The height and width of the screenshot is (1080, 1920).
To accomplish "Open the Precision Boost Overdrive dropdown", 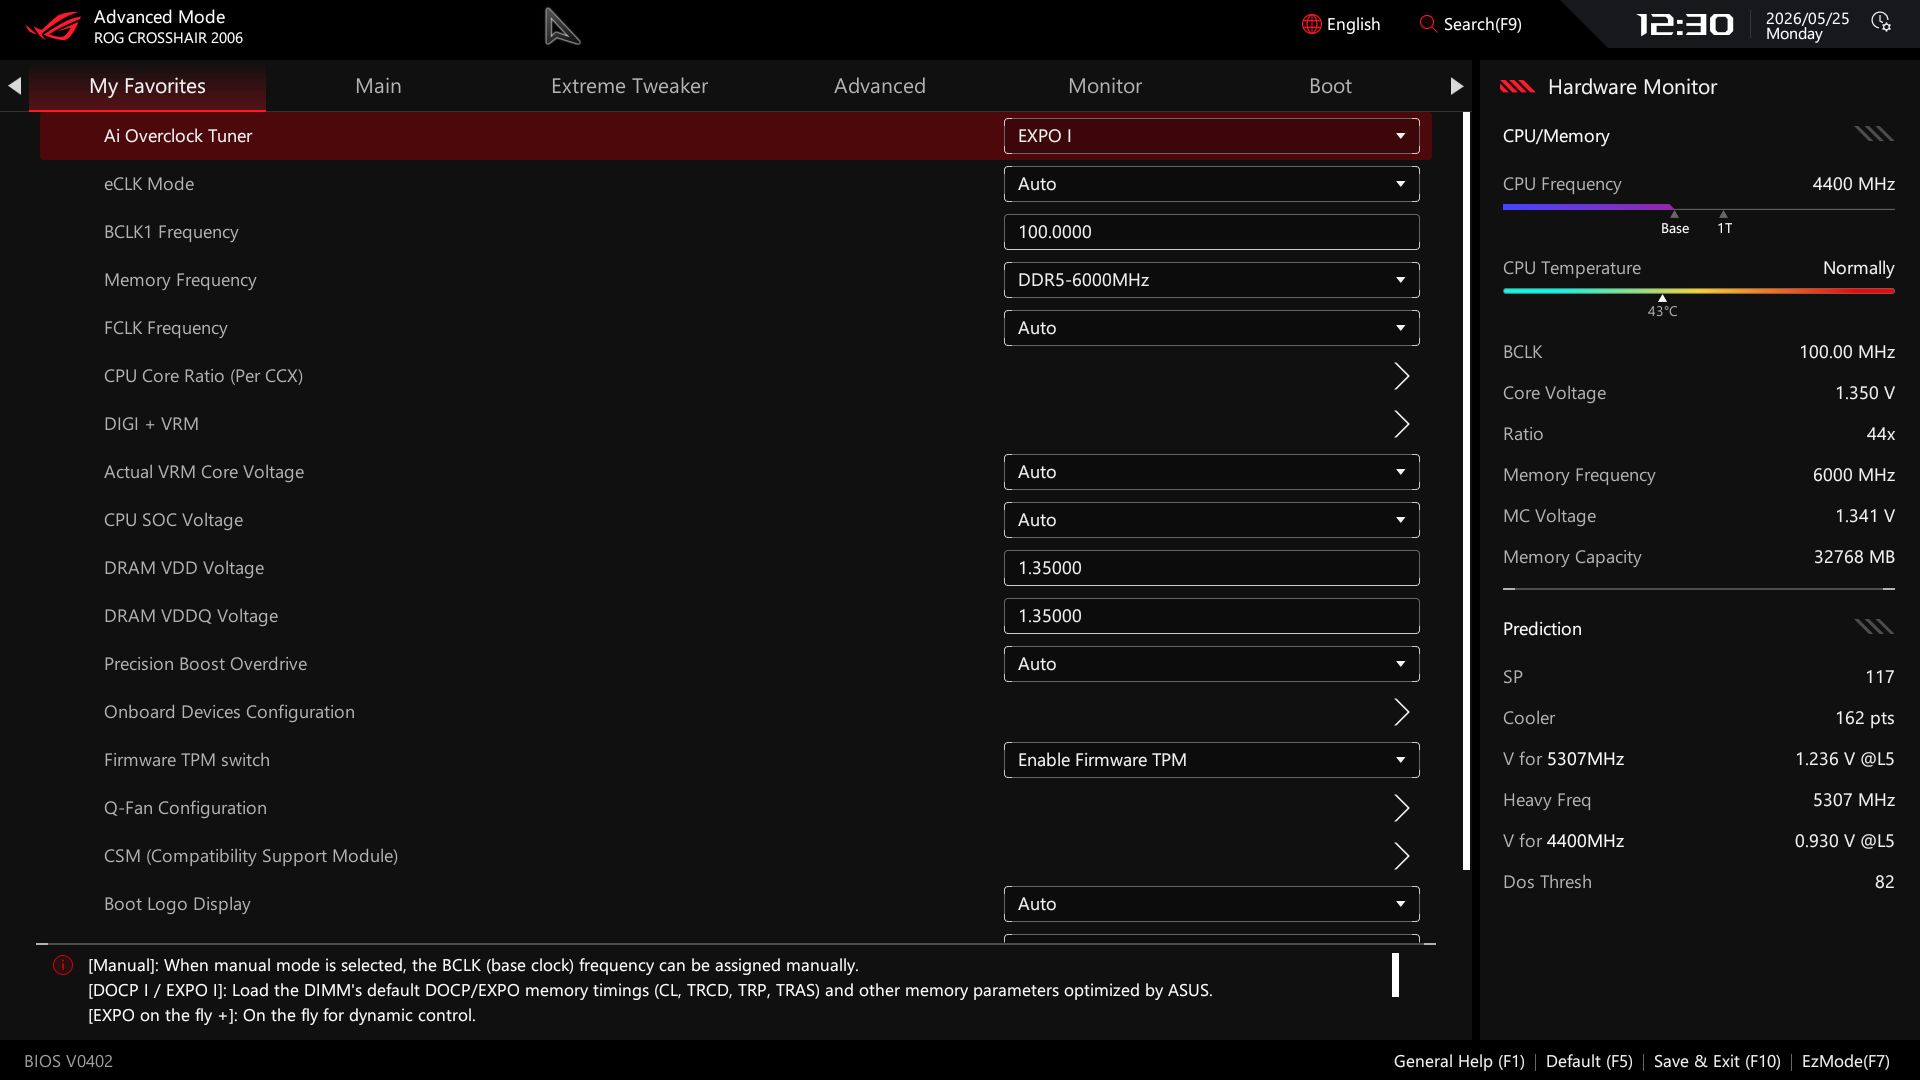I will pos(1211,664).
